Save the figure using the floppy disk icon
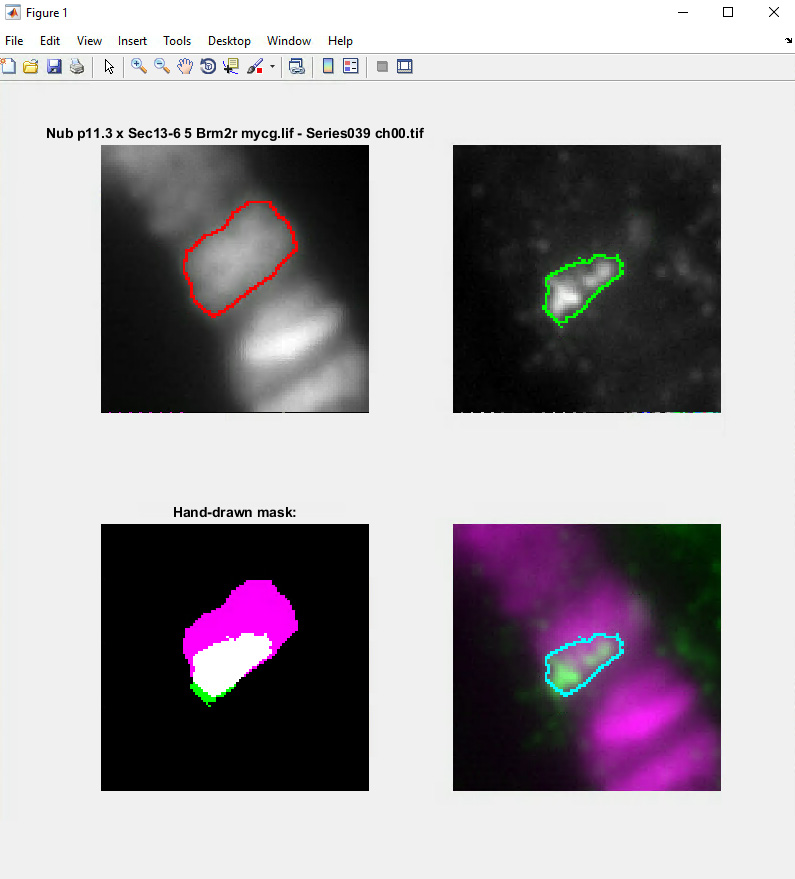This screenshot has height=879, width=795. pos(54,66)
